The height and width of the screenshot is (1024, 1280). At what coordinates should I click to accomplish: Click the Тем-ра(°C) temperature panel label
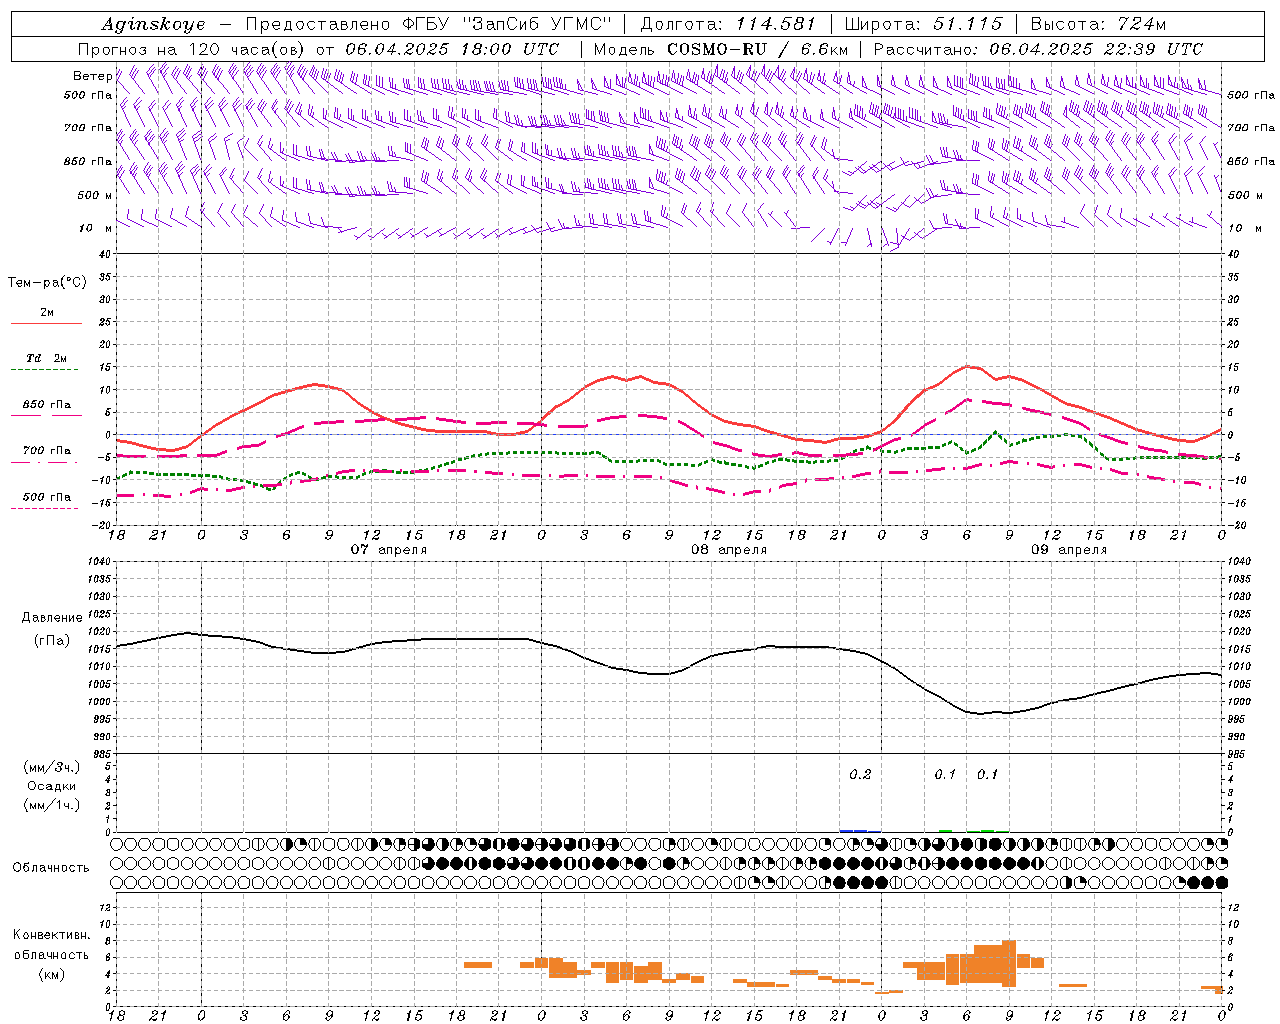pyautogui.click(x=48, y=283)
